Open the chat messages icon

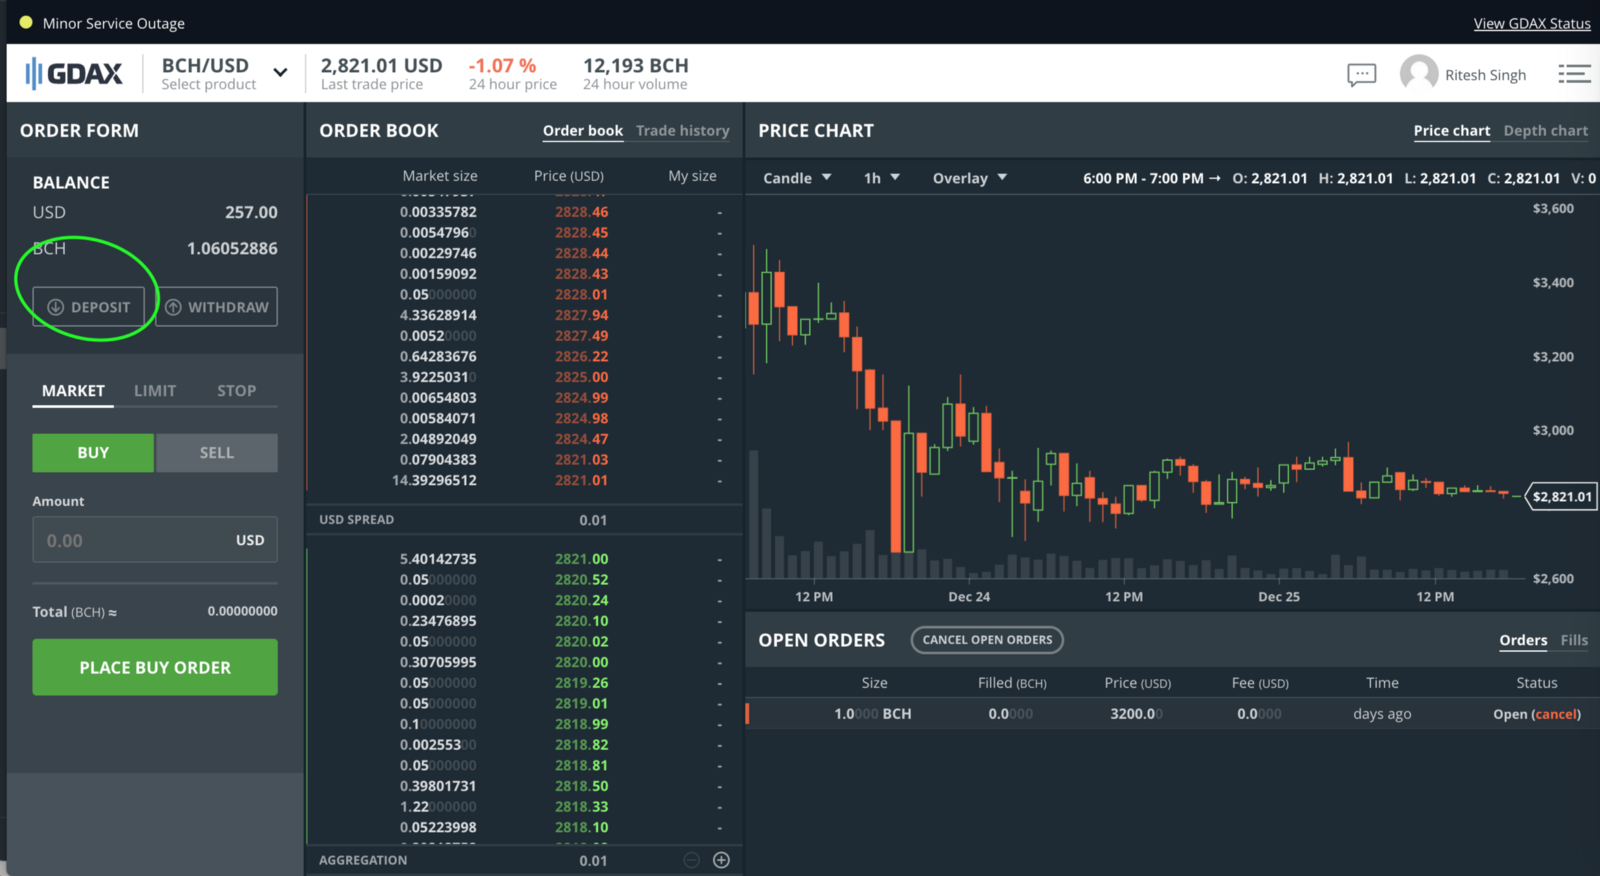(1361, 74)
